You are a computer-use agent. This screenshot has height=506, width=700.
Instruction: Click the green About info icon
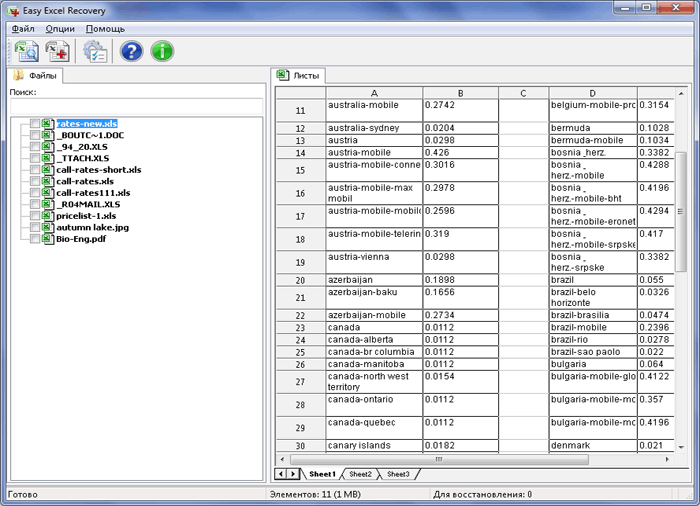coord(162,51)
